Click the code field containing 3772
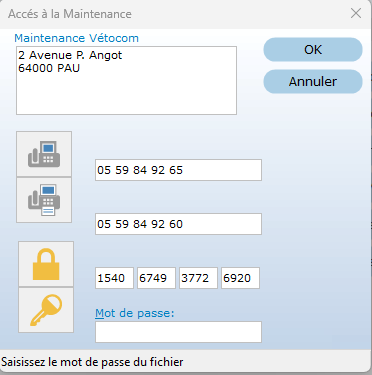The image size is (372, 375). [198, 278]
